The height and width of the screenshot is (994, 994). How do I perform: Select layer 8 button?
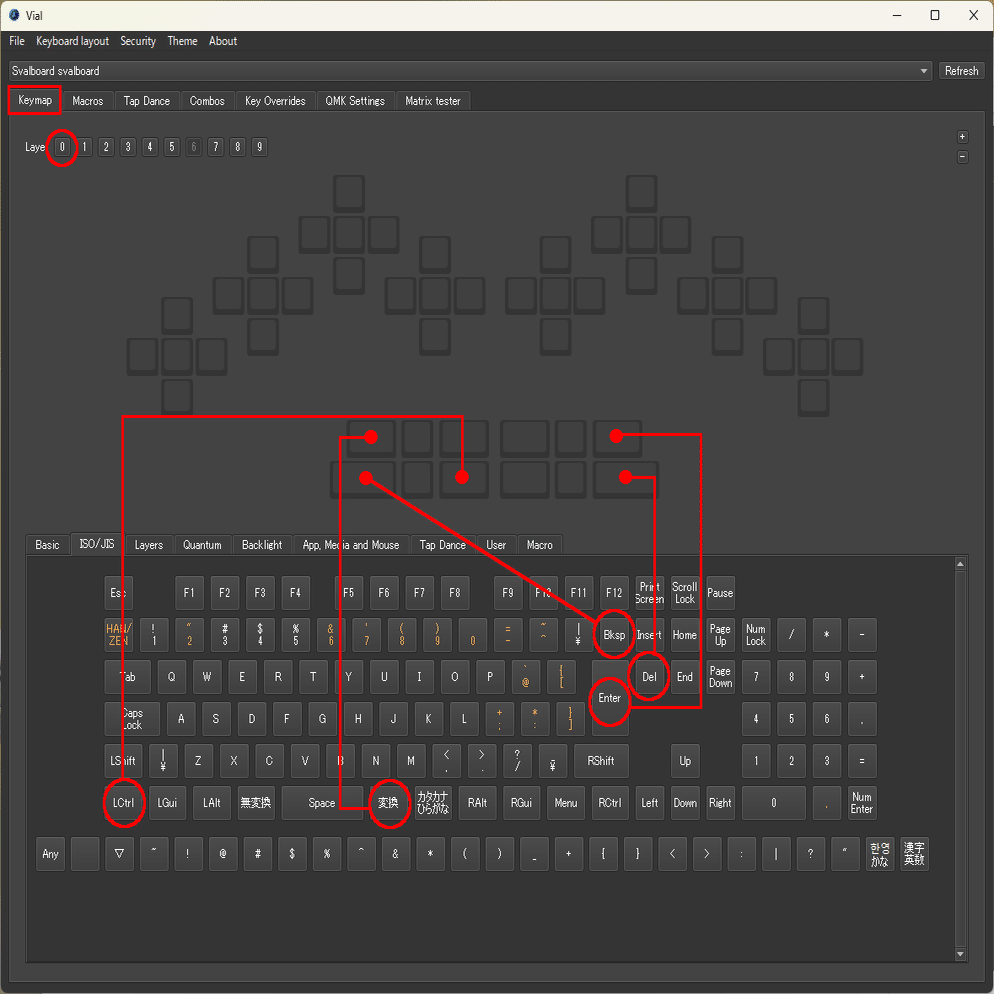[238, 147]
